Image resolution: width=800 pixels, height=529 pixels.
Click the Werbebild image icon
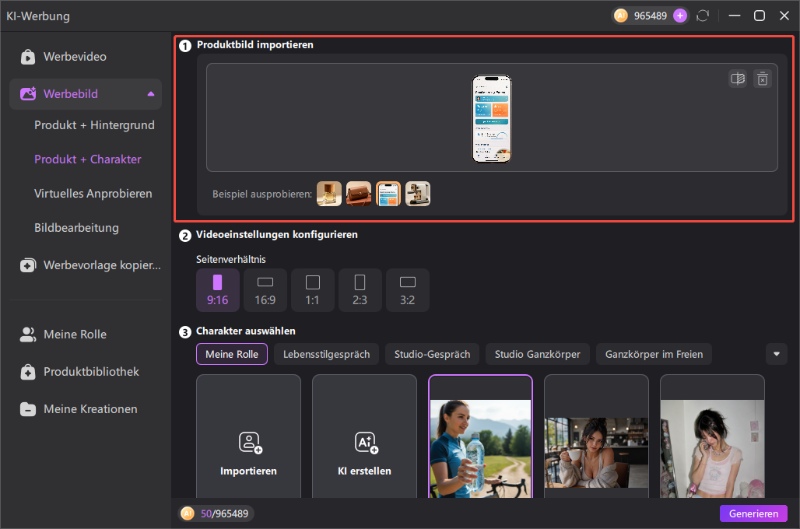[28, 94]
